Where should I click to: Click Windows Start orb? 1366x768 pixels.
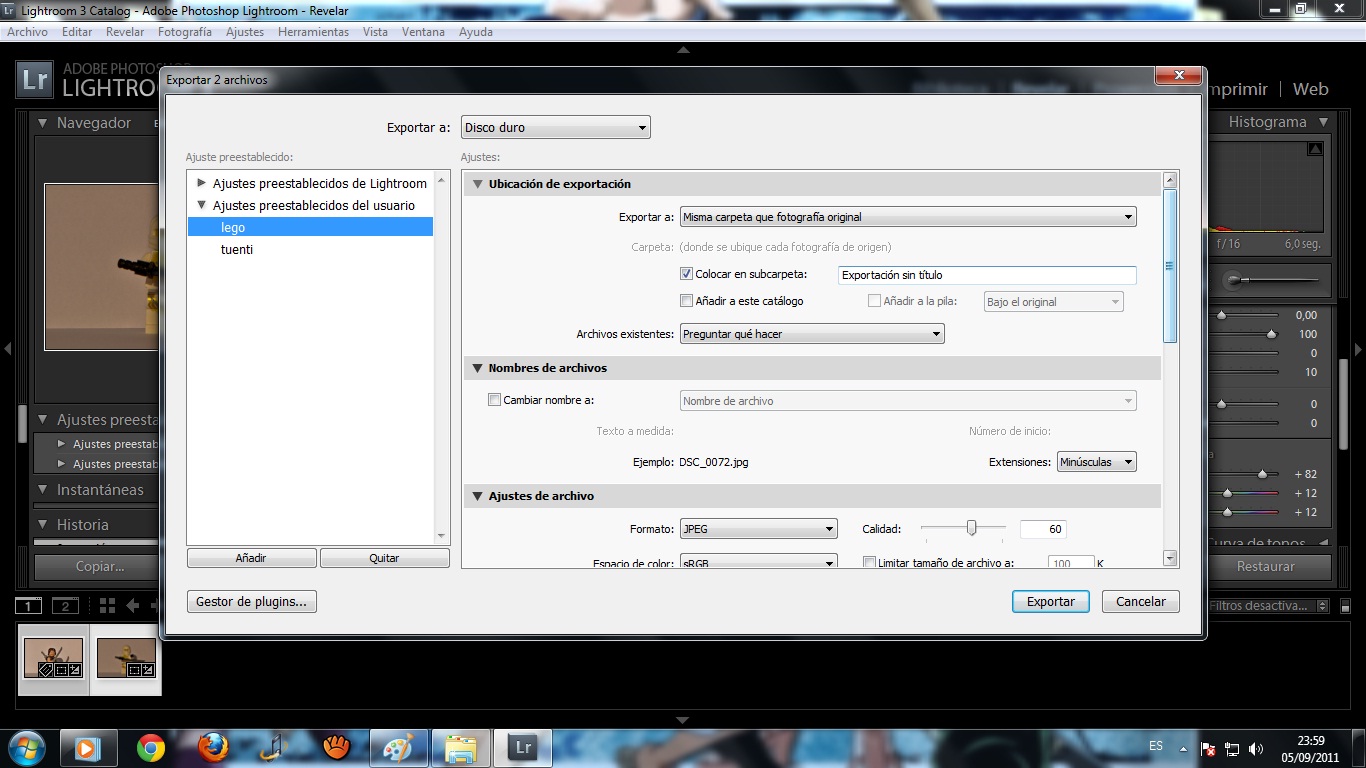coord(27,747)
